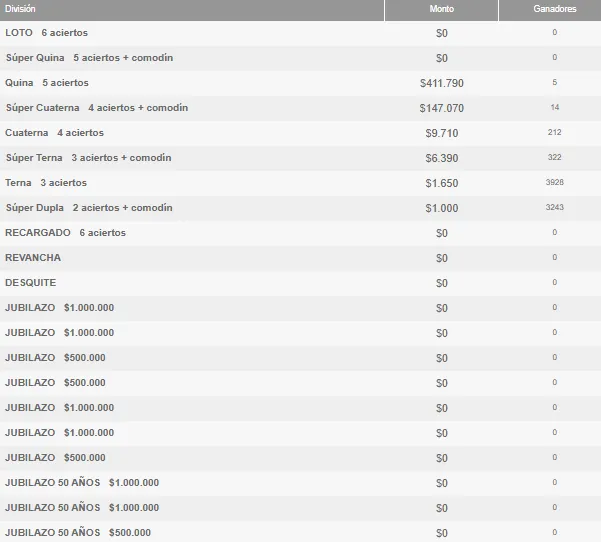The height and width of the screenshot is (542, 601).
Task: Click the Monto column header
Action: pos(441,9)
